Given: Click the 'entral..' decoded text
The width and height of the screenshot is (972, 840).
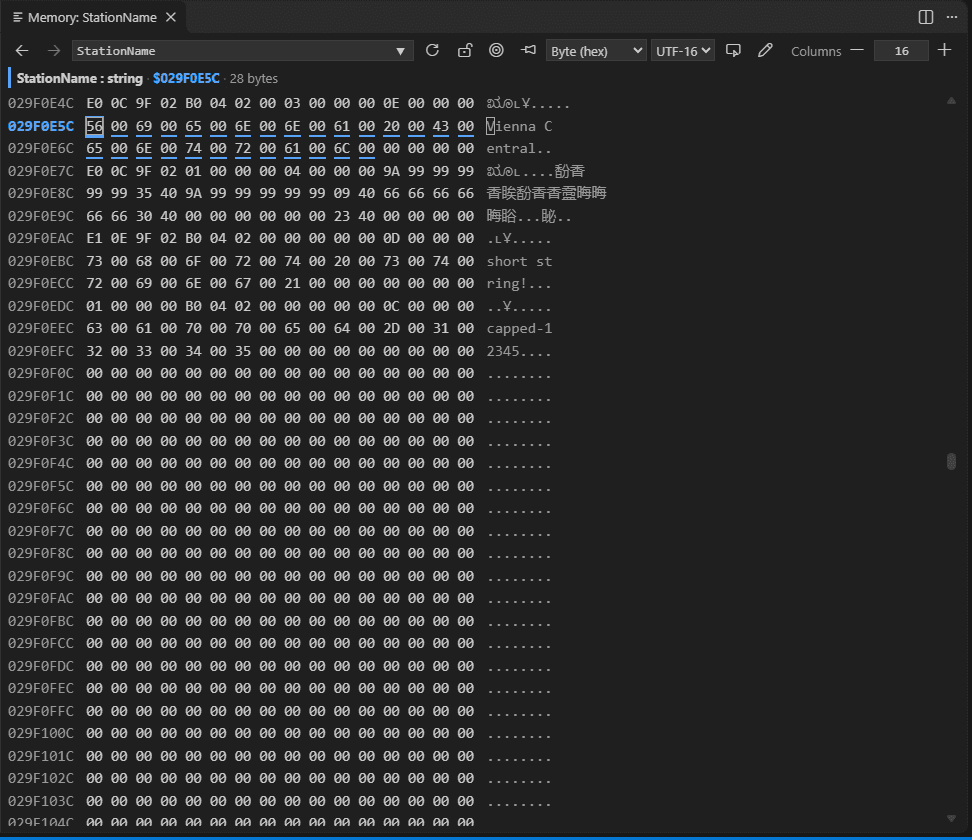Looking at the screenshot, I should coord(519,149).
